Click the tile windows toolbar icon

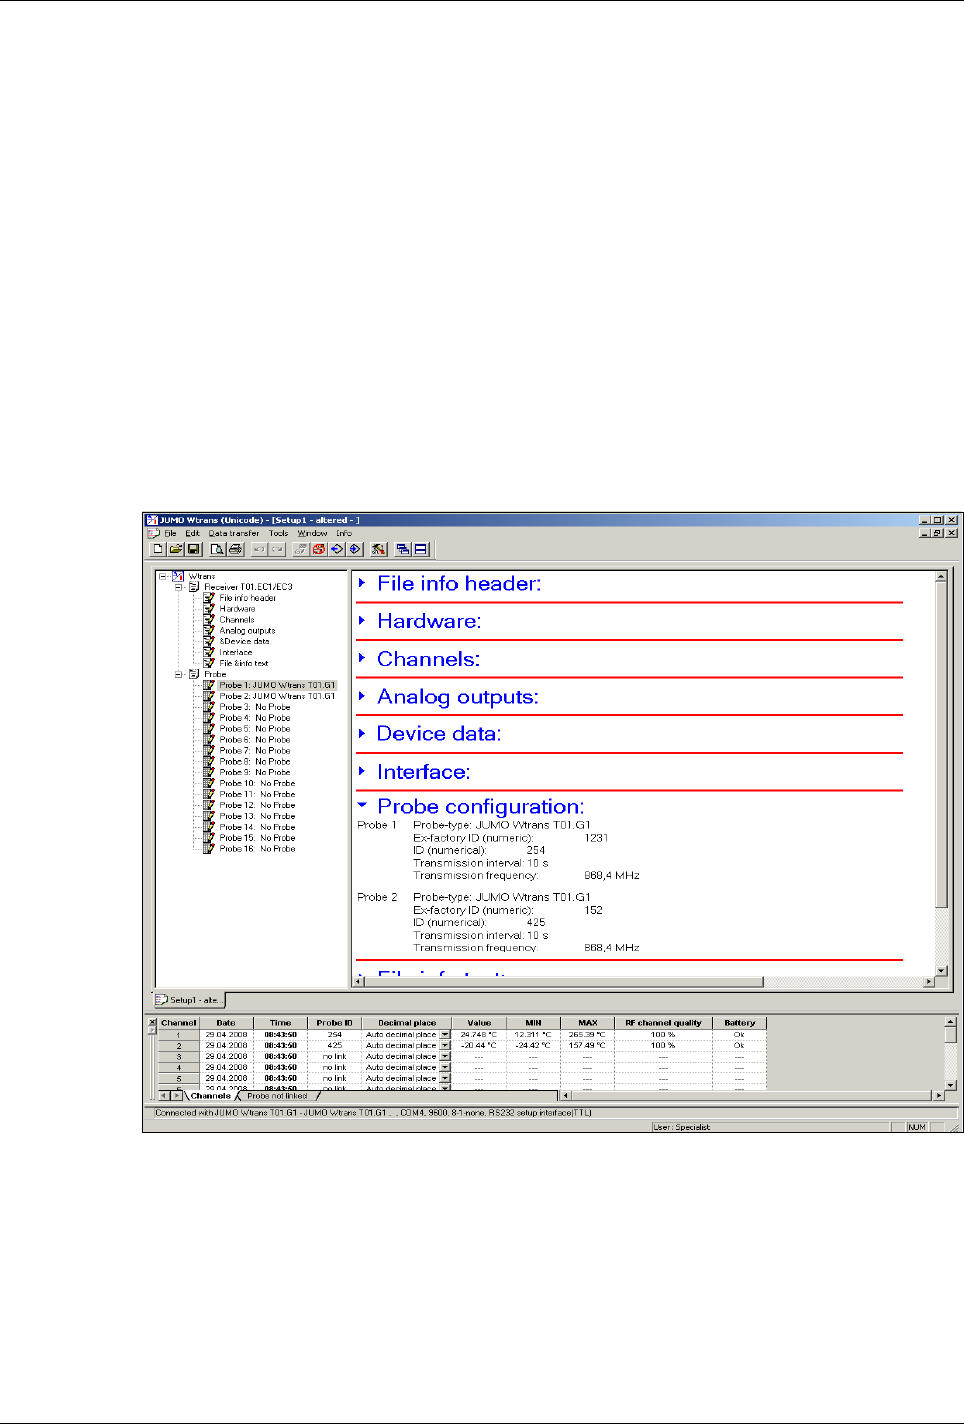point(421,549)
